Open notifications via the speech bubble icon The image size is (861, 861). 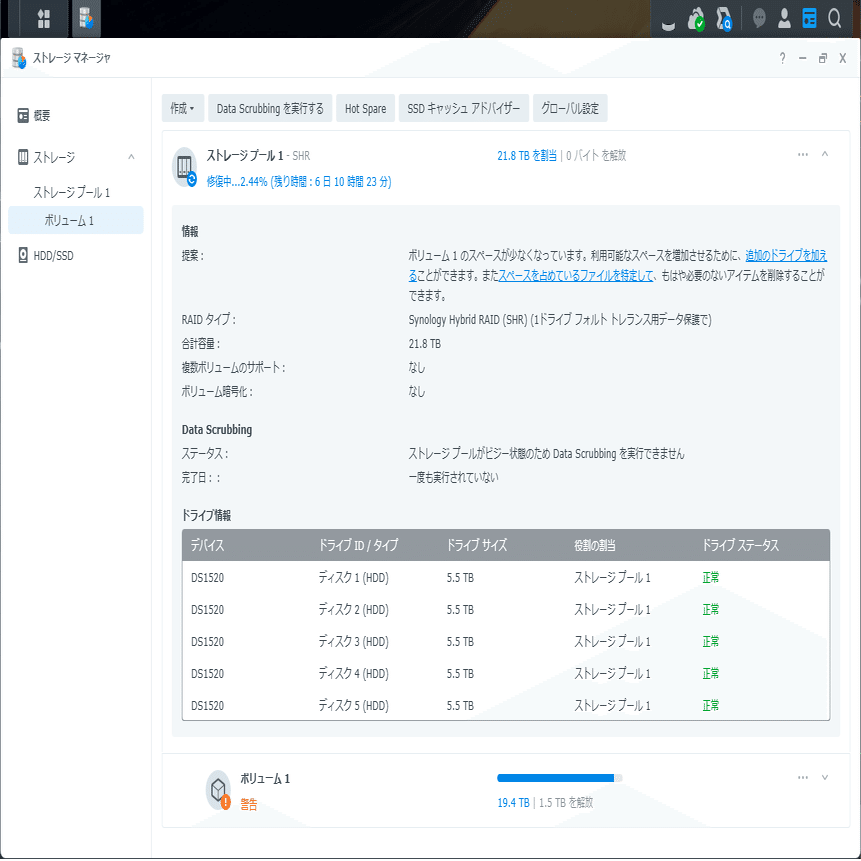click(x=757, y=18)
